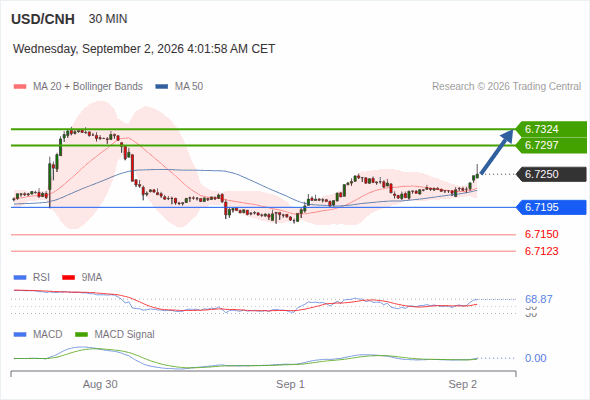This screenshot has width=590, height=400.
Task: Click the 6.7123 support level label
Action: pyautogui.click(x=541, y=251)
